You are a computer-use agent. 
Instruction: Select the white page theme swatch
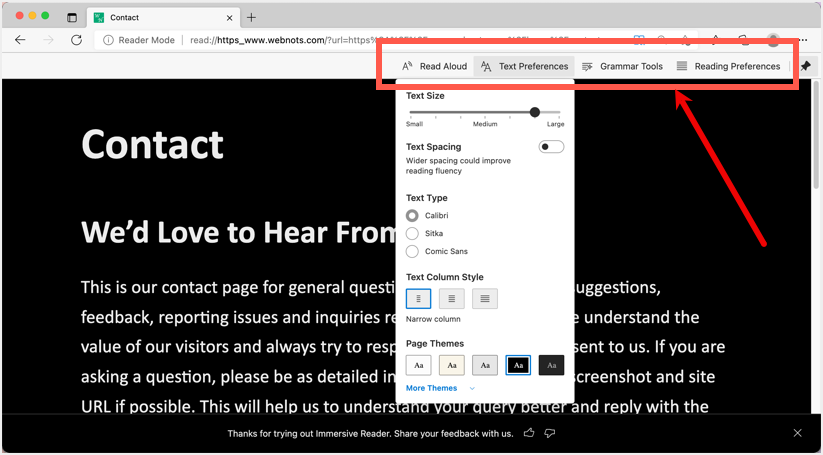(419, 365)
